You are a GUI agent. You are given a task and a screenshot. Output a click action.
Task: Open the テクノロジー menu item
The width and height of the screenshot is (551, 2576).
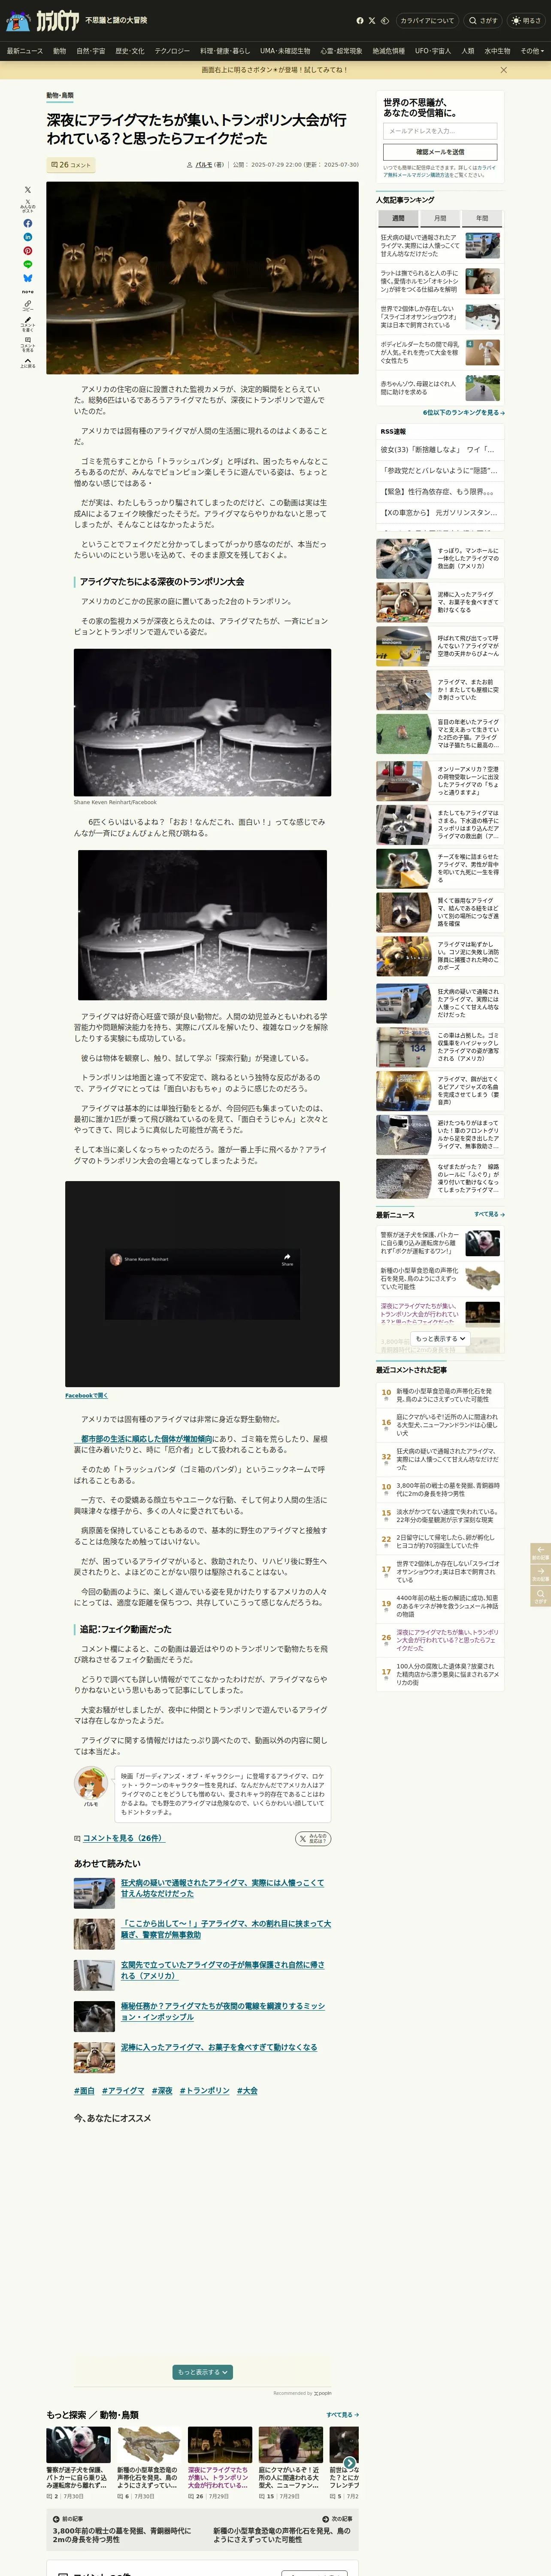pyautogui.click(x=172, y=51)
